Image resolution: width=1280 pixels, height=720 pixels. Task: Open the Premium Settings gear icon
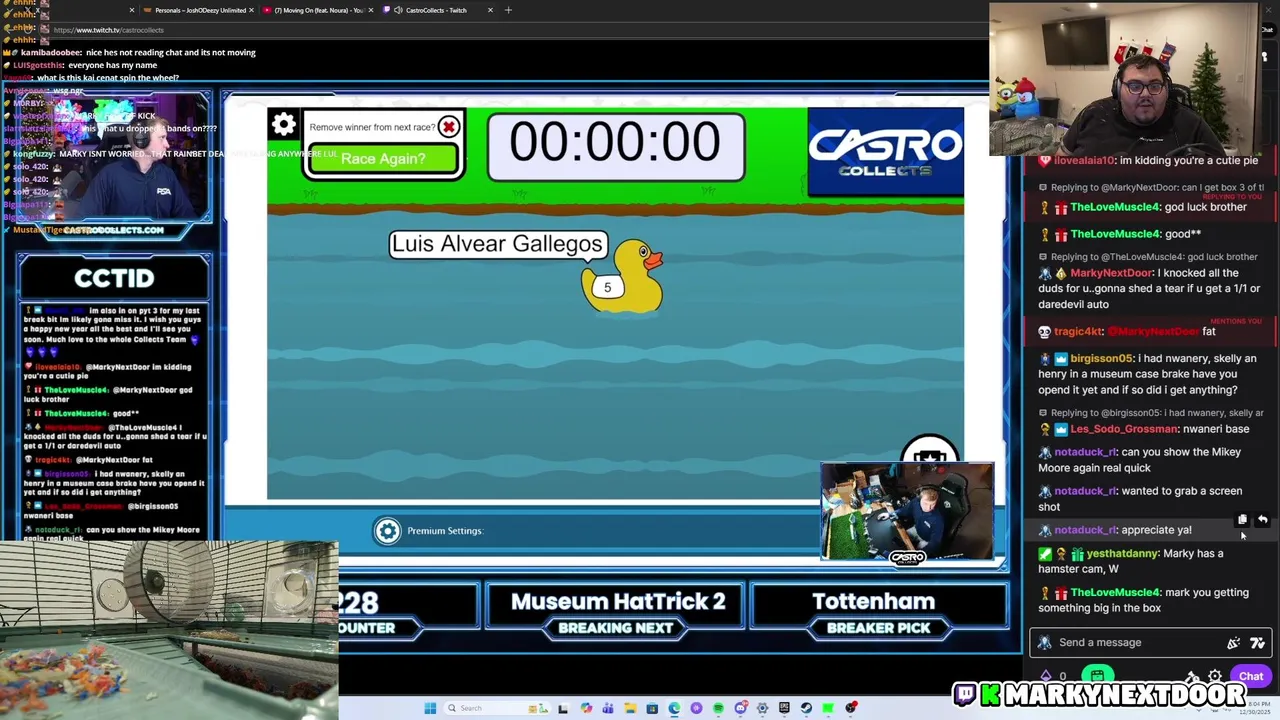[387, 531]
